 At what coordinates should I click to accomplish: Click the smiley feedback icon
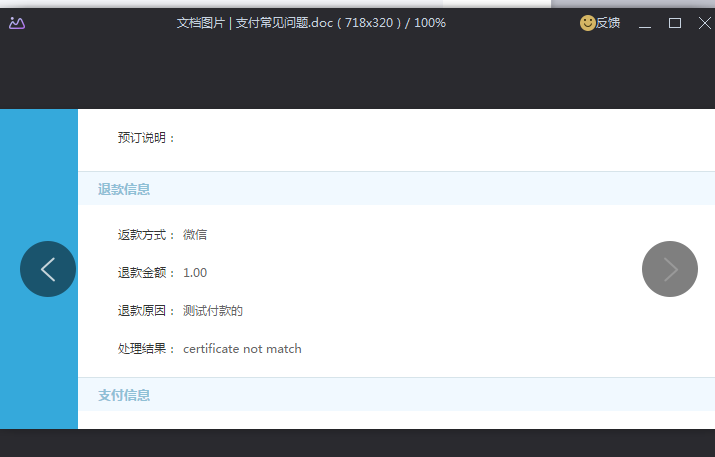tap(587, 23)
